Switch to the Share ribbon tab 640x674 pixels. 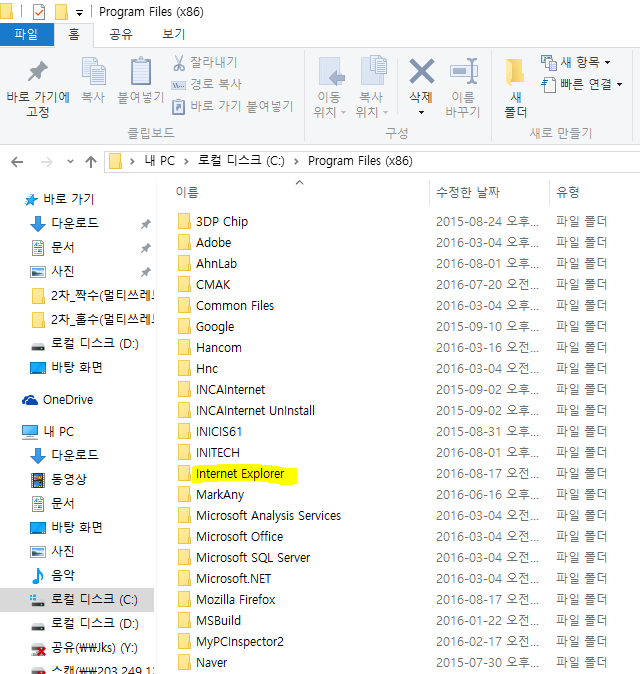121,34
